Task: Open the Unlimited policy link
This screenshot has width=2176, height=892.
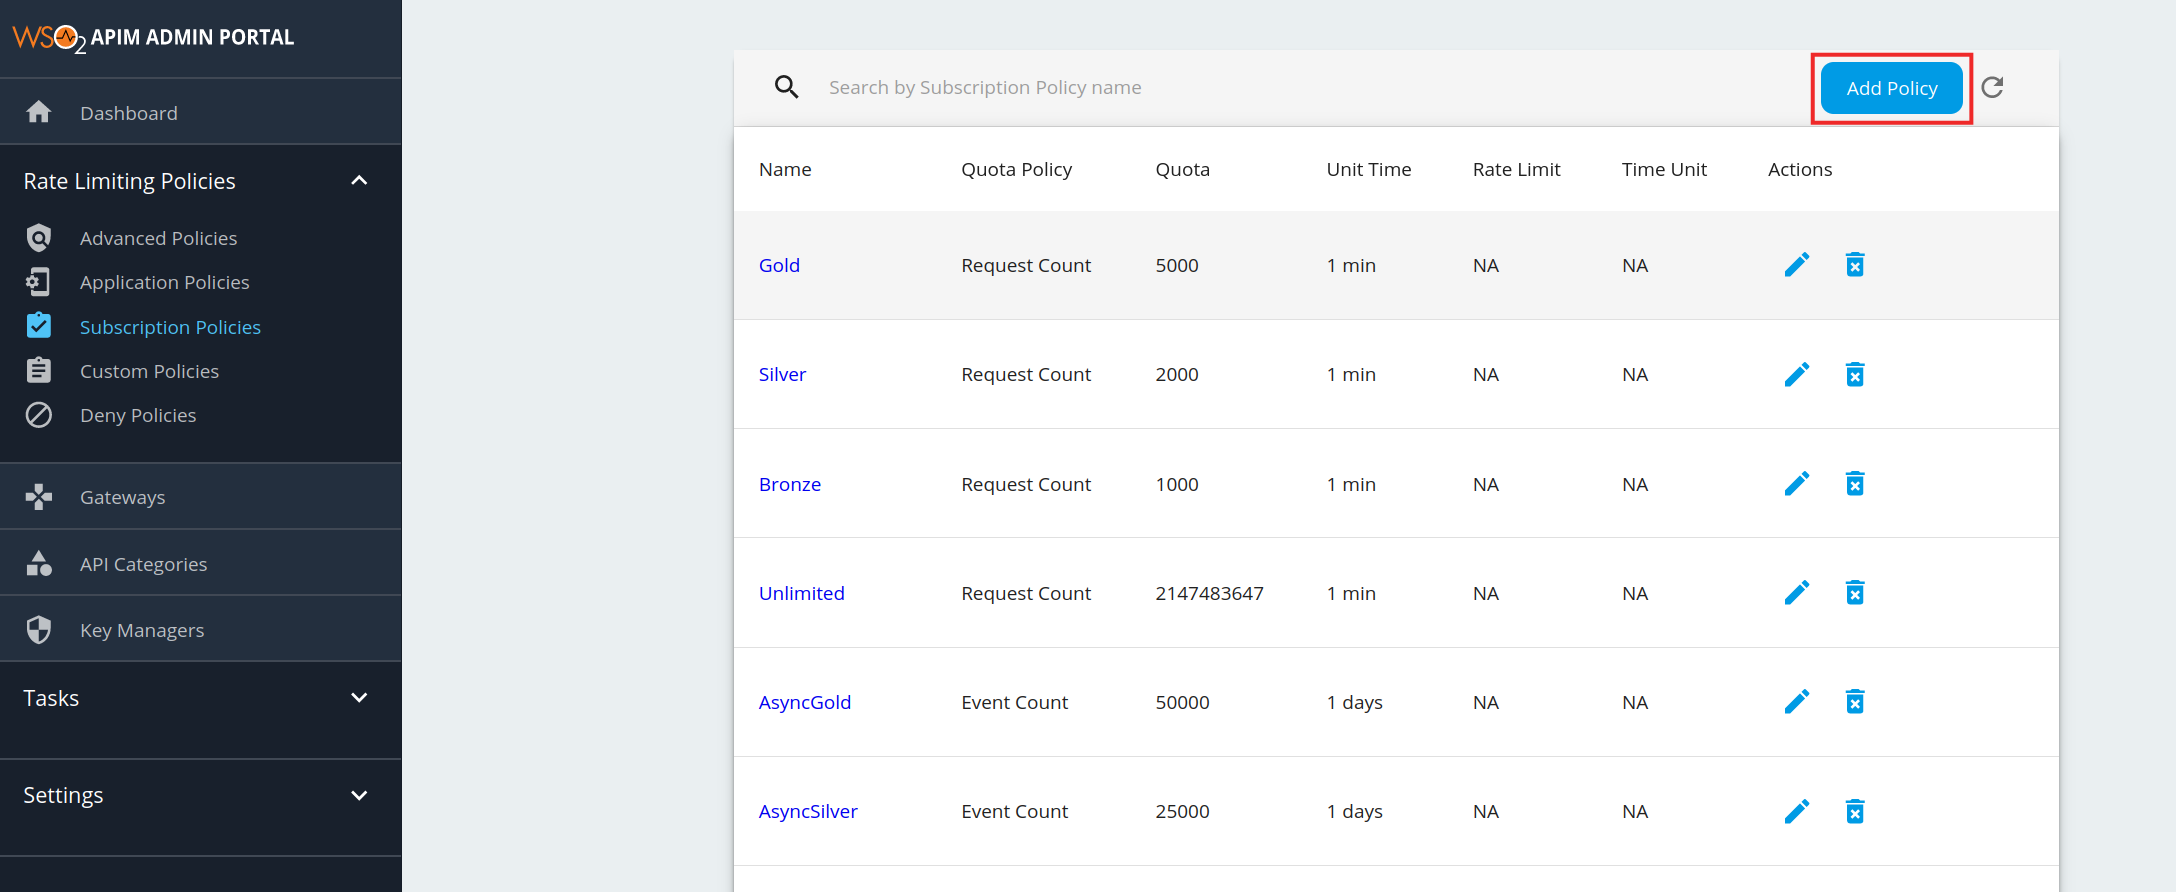Action: [801, 593]
